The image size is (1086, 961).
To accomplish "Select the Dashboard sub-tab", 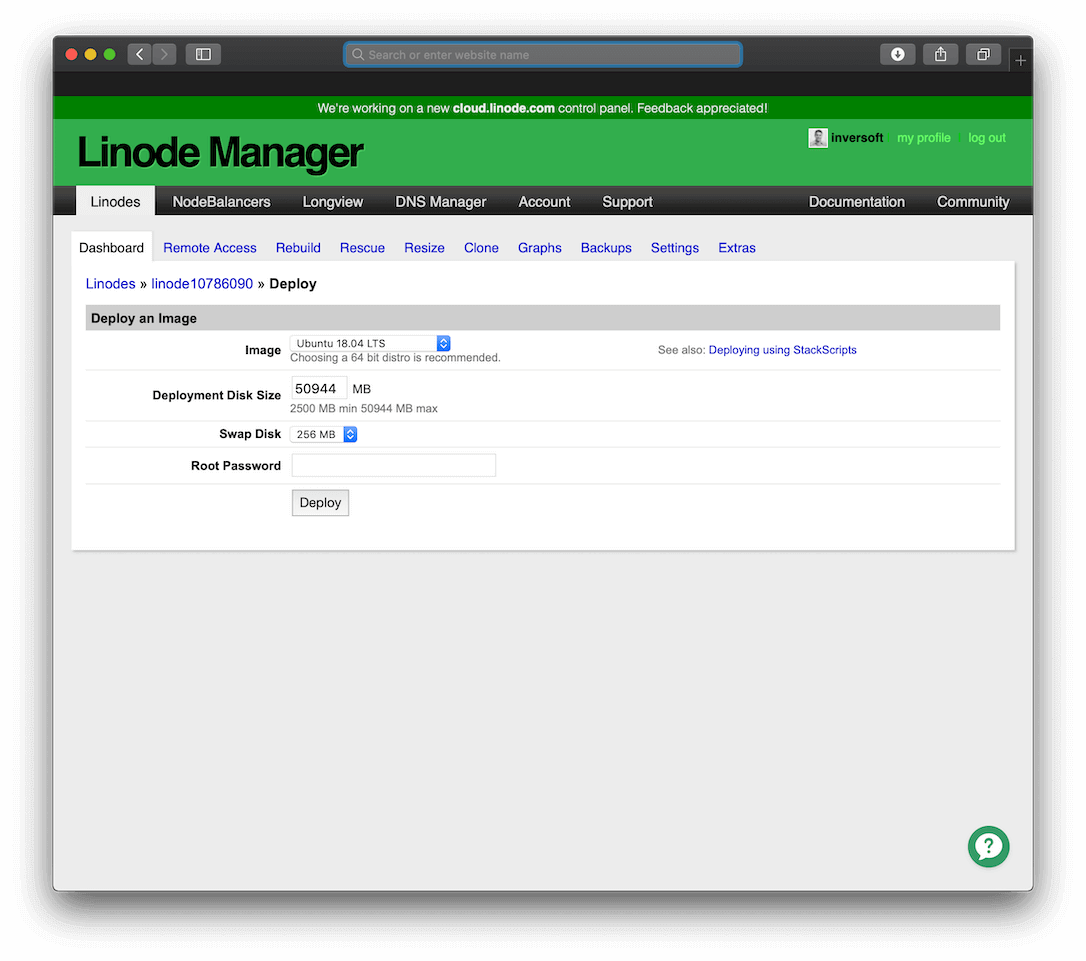I will pyautogui.click(x=112, y=247).
